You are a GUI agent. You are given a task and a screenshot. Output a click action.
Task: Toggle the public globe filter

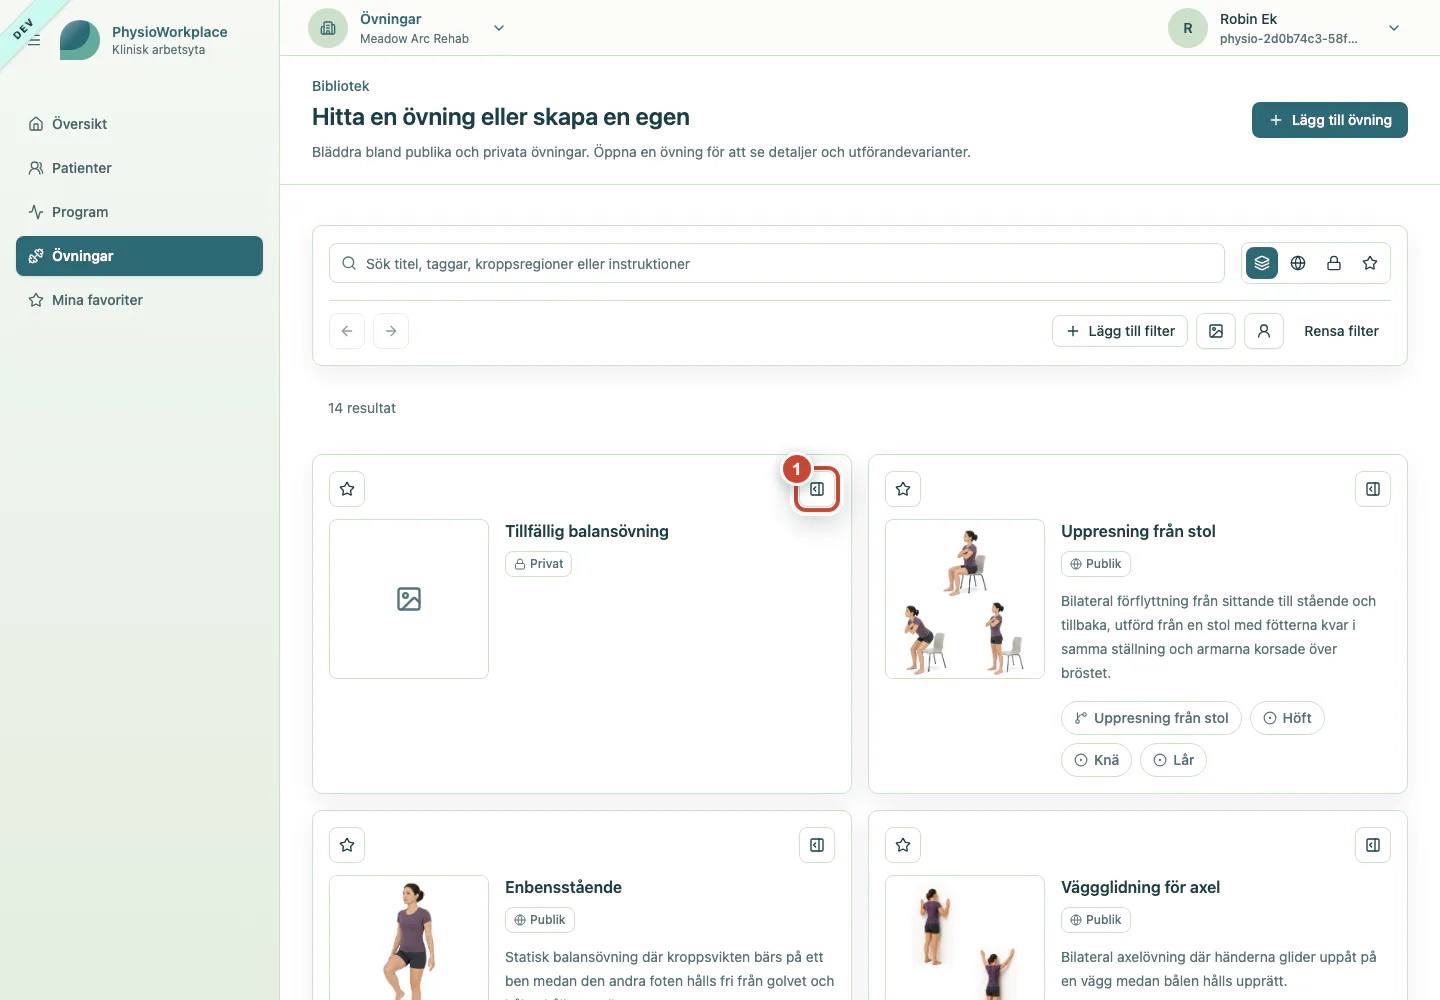(x=1298, y=263)
